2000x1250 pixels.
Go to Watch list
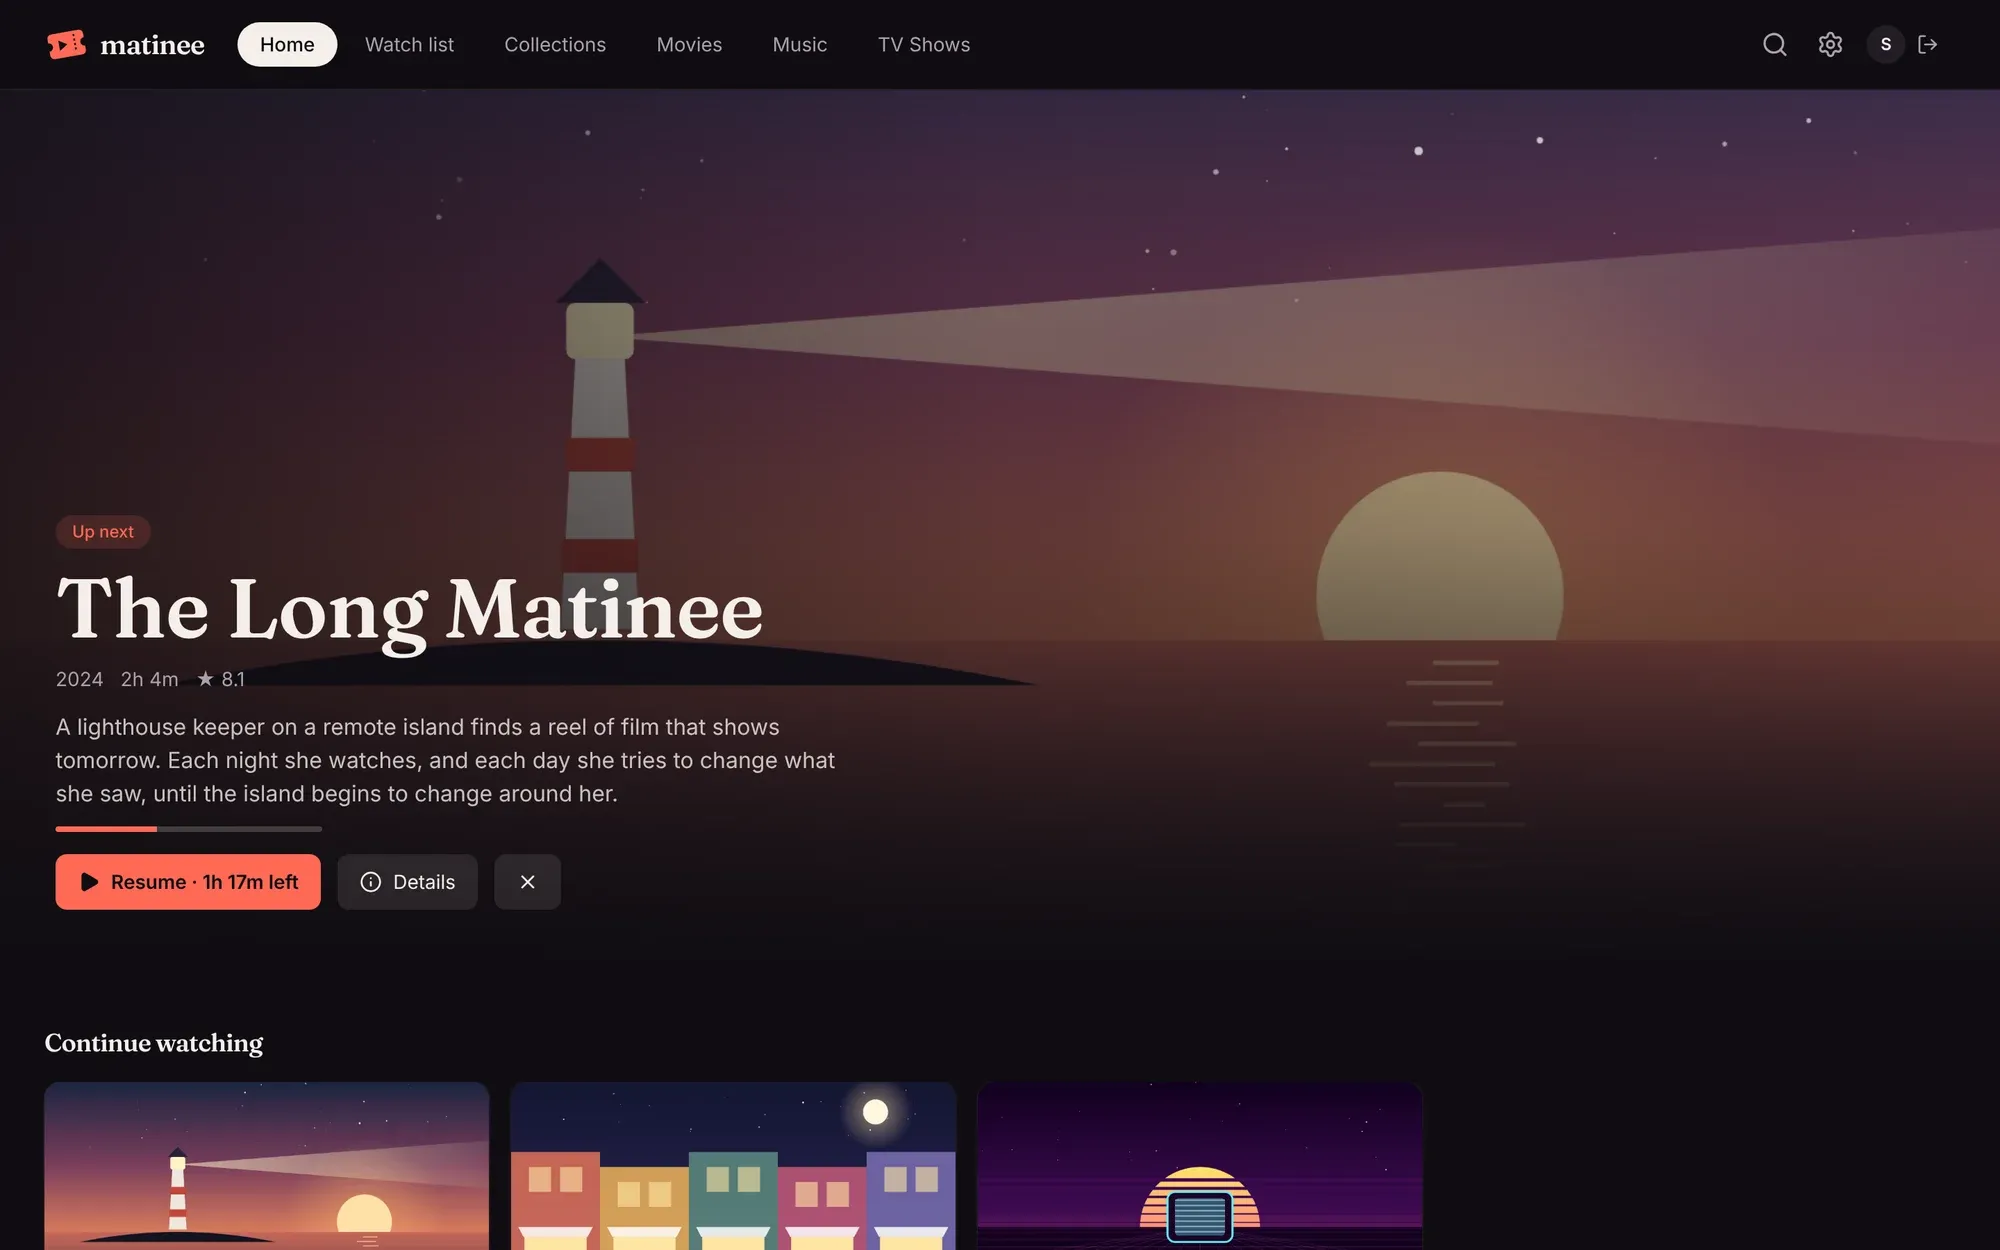(409, 44)
